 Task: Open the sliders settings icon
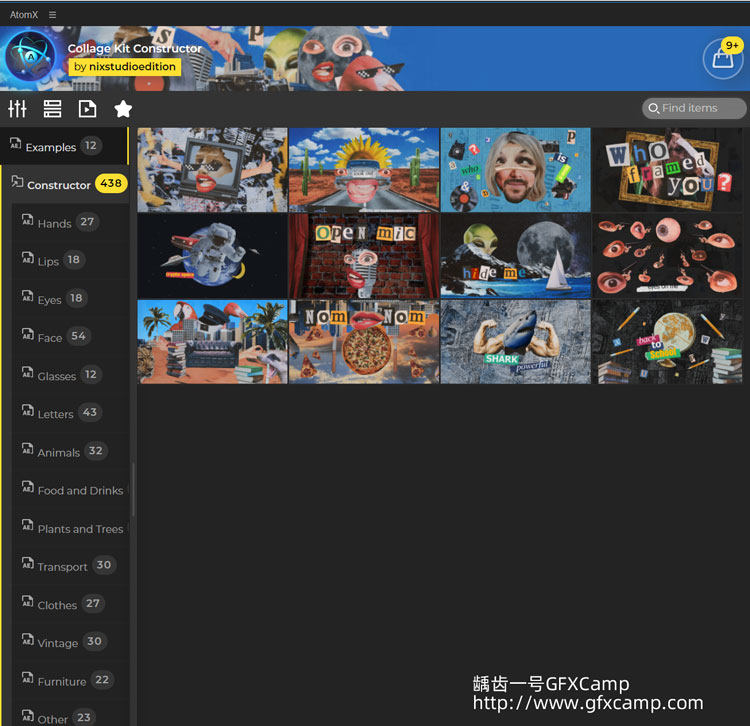(17, 109)
